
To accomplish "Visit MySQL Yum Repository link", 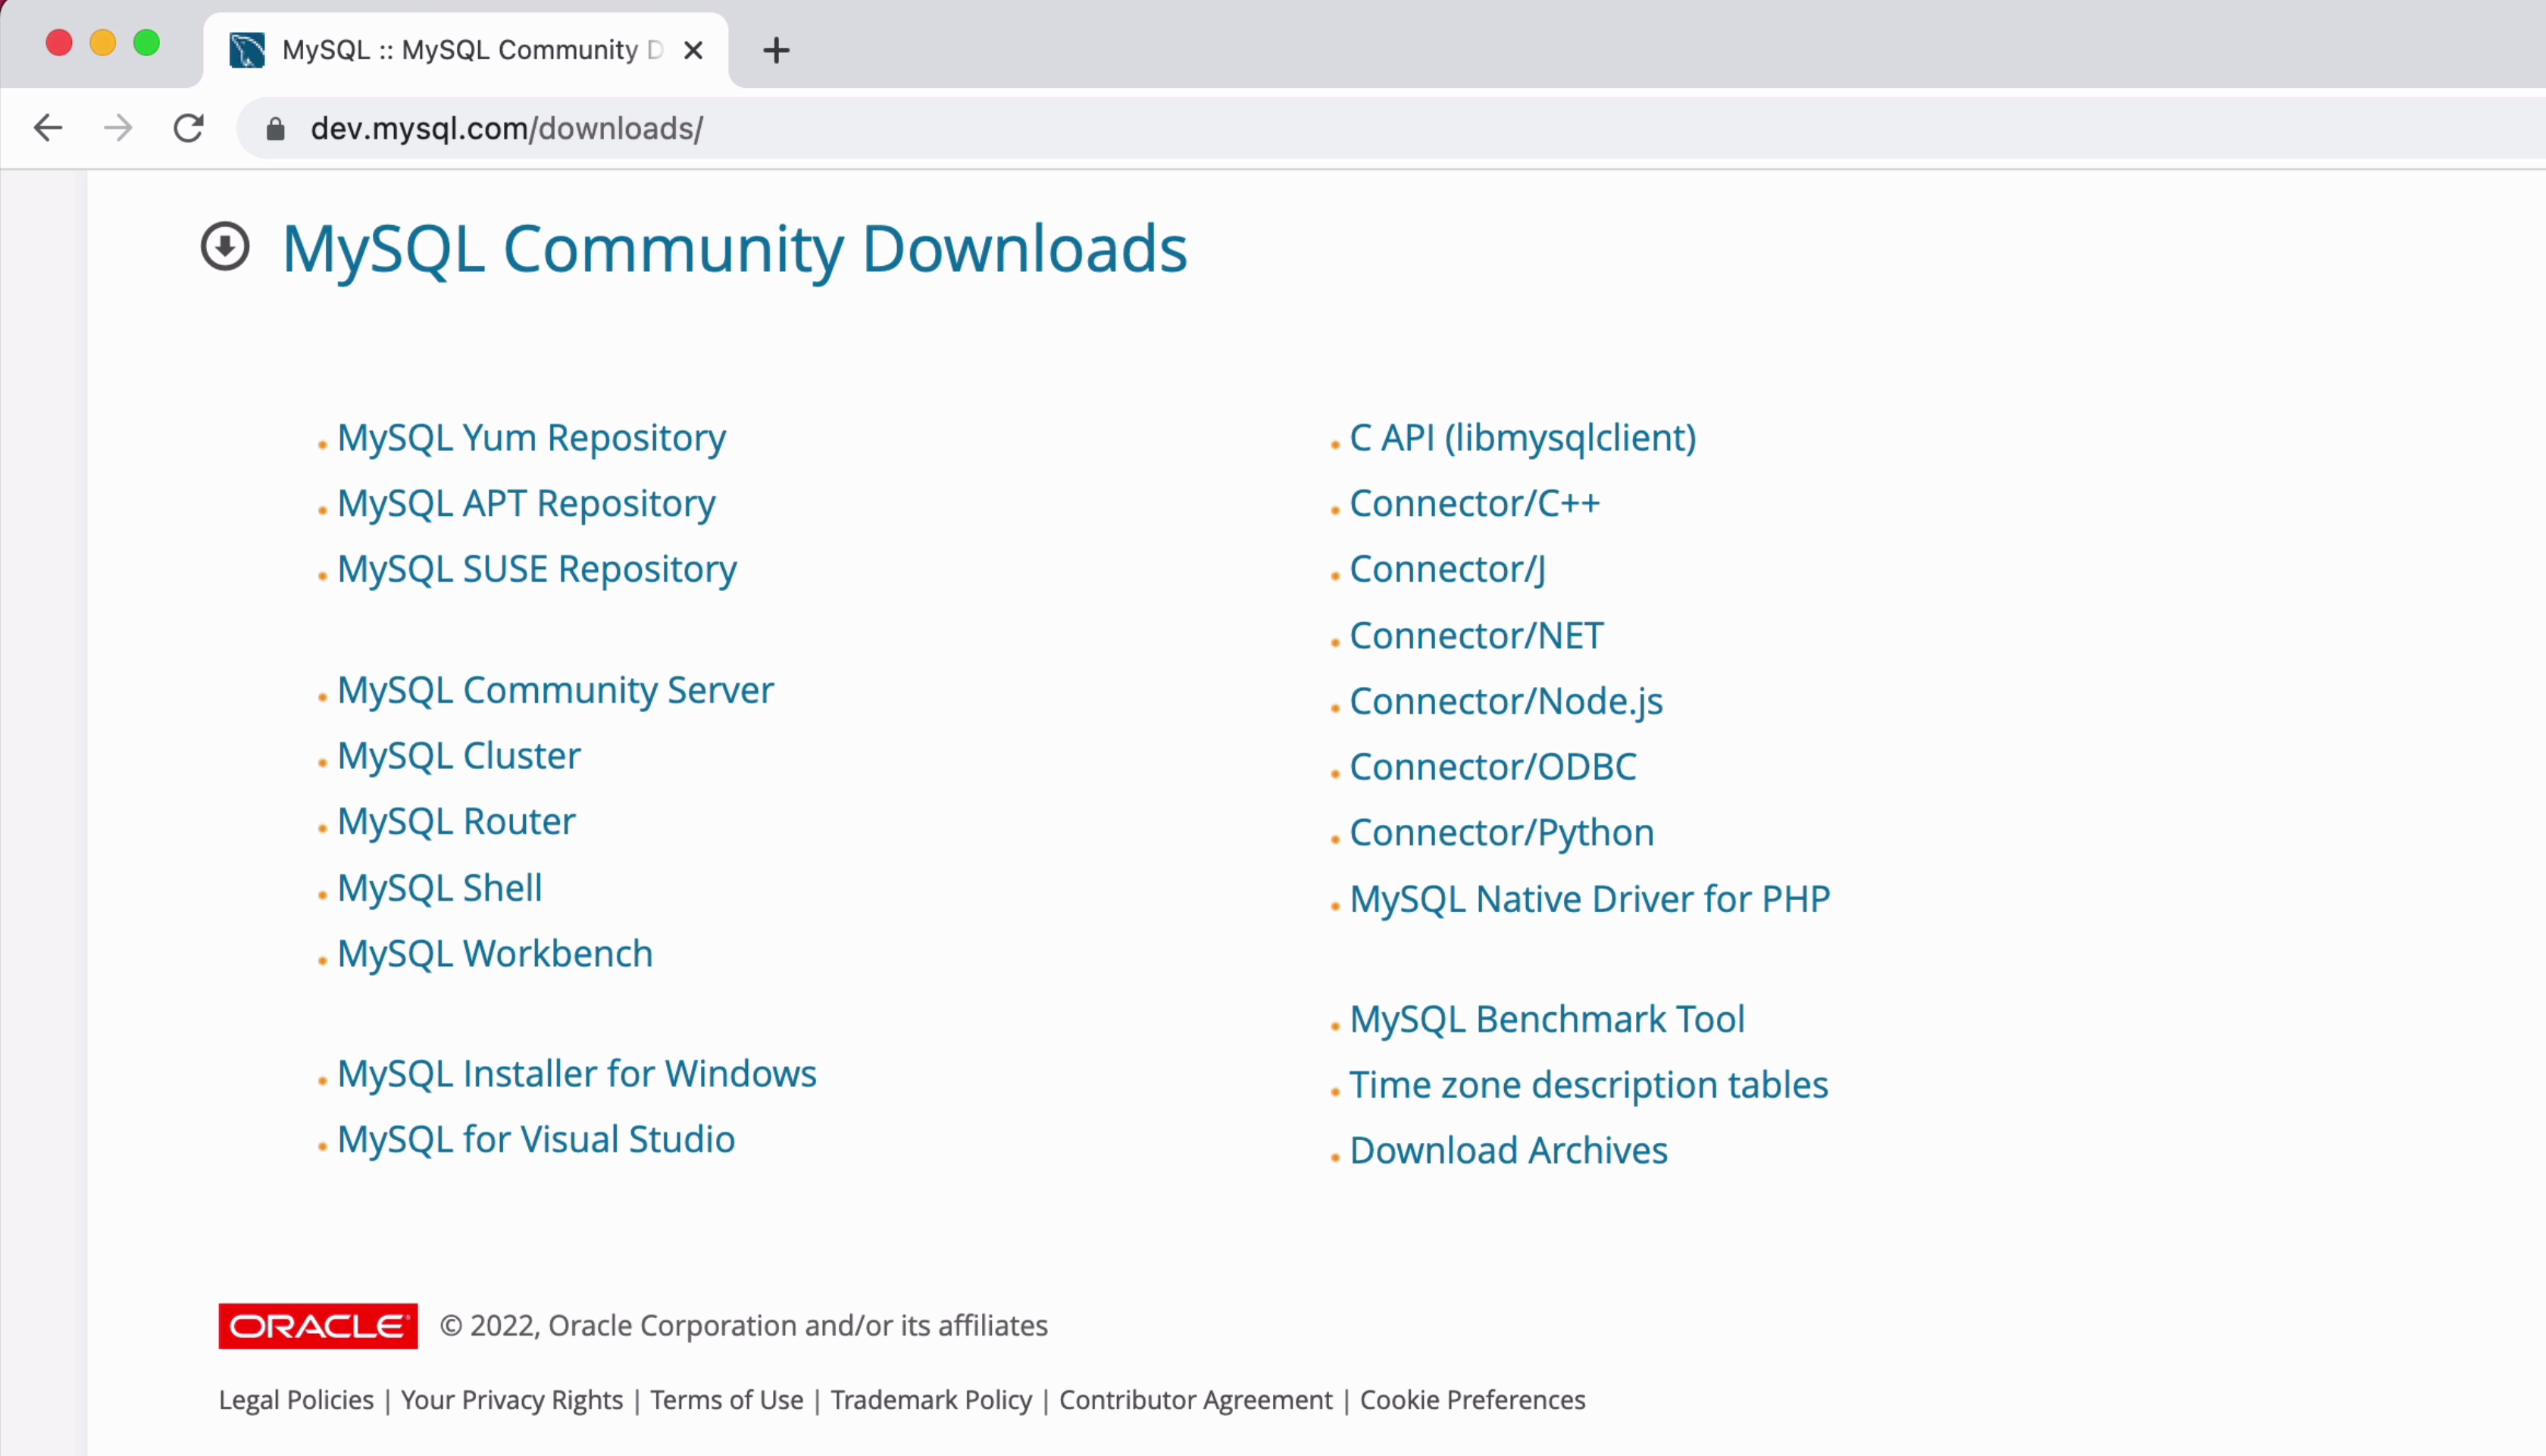I will pyautogui.click(x=531, y=438).
